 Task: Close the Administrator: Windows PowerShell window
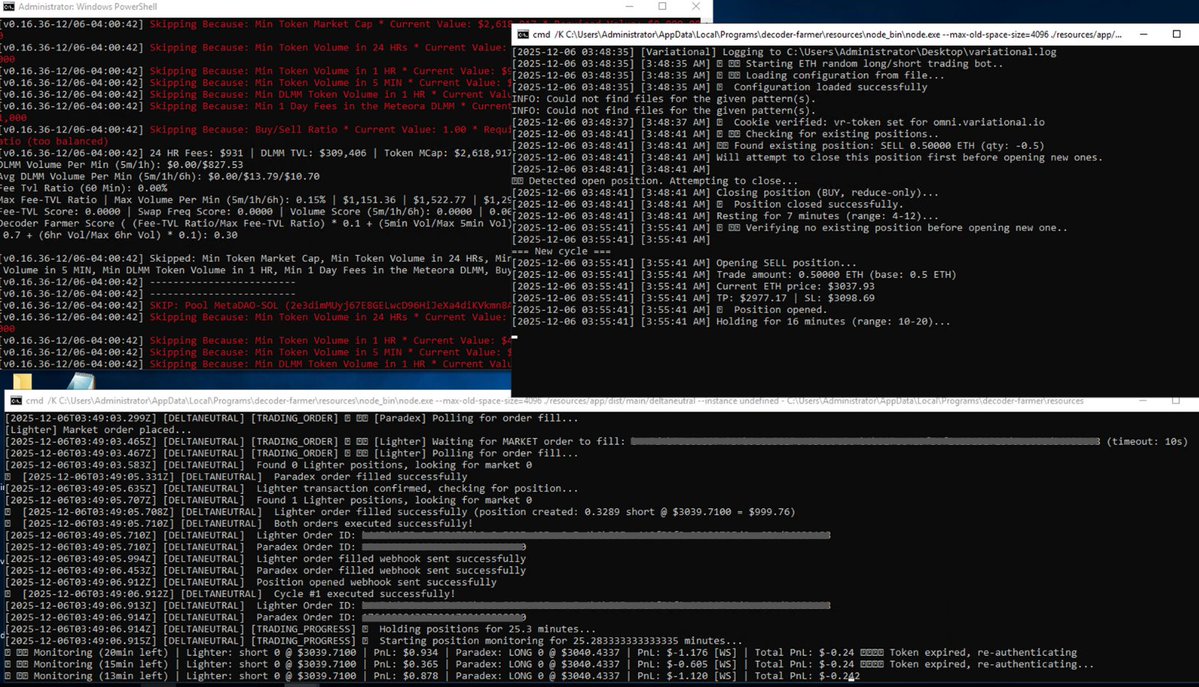tap(696, 6)
